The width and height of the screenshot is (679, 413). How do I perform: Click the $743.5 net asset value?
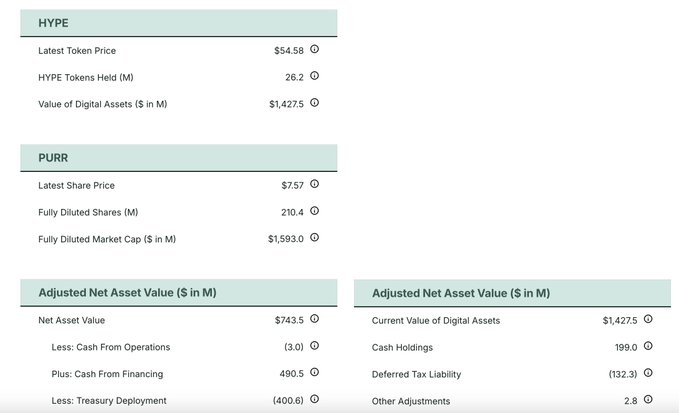click(x=289, y=320)
